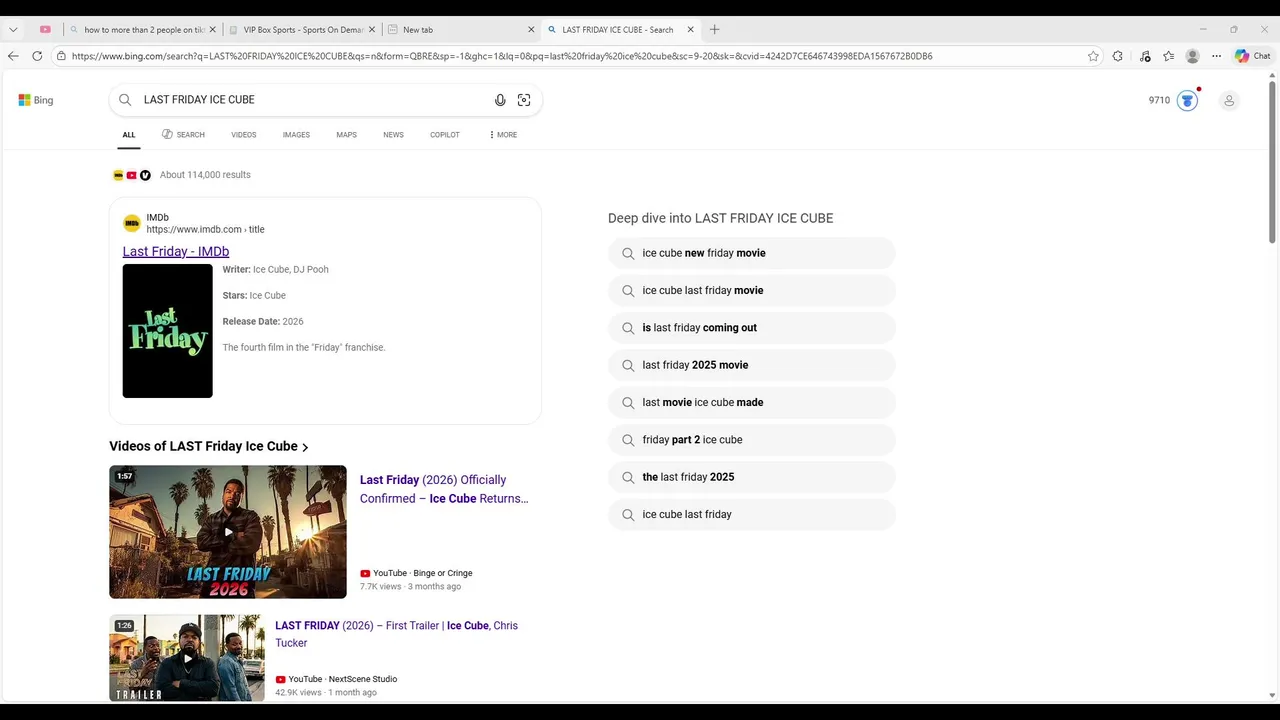Search 'last movie ice cube made' suggestion

coord(752,402)
